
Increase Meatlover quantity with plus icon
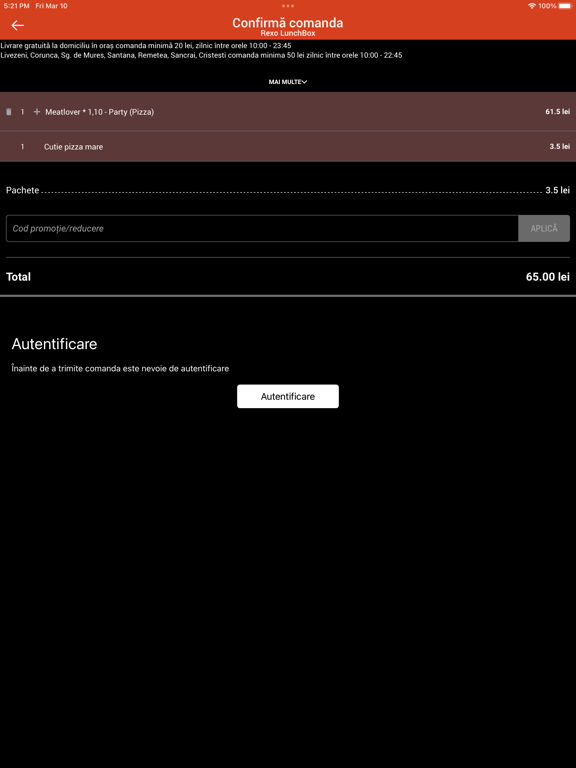pos(37,112)
